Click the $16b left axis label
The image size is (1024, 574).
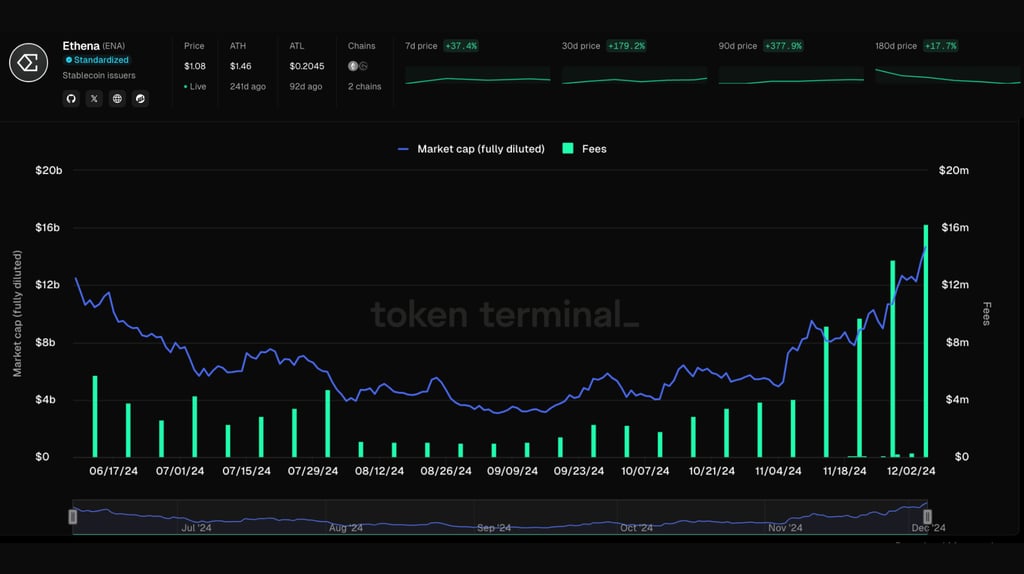tap(48, 227)
